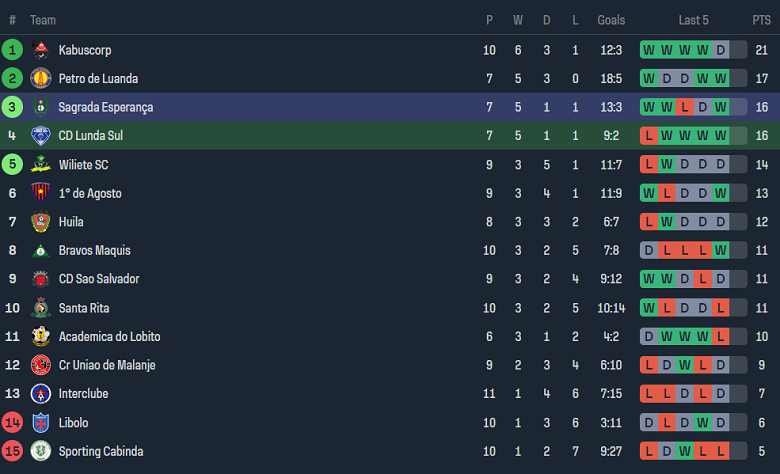Open CD Sao Salvador team page
The height and width of the screenshot is (474, 780).
pyautogui.click(x=98, y=279)
